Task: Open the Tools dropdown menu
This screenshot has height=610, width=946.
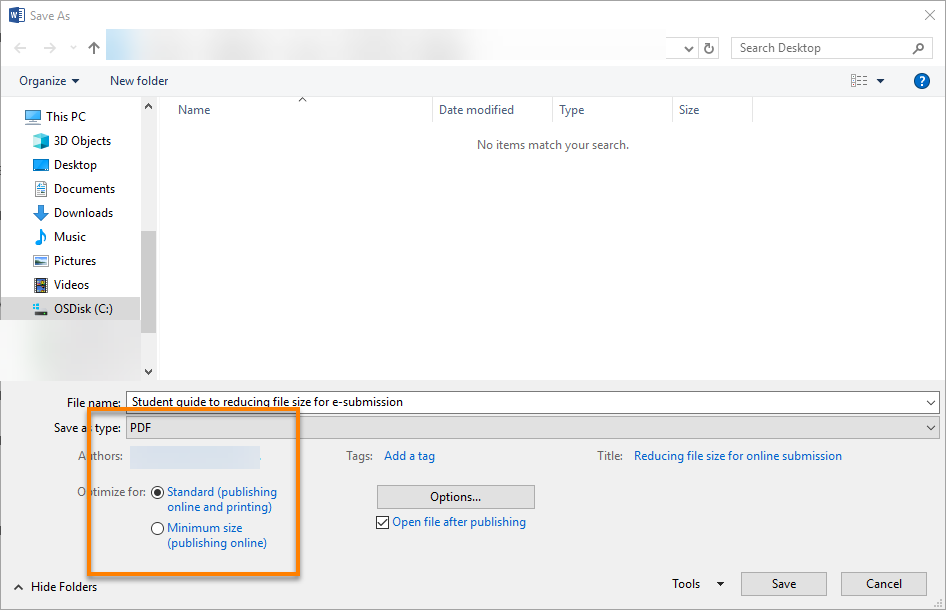Action: 698,584
